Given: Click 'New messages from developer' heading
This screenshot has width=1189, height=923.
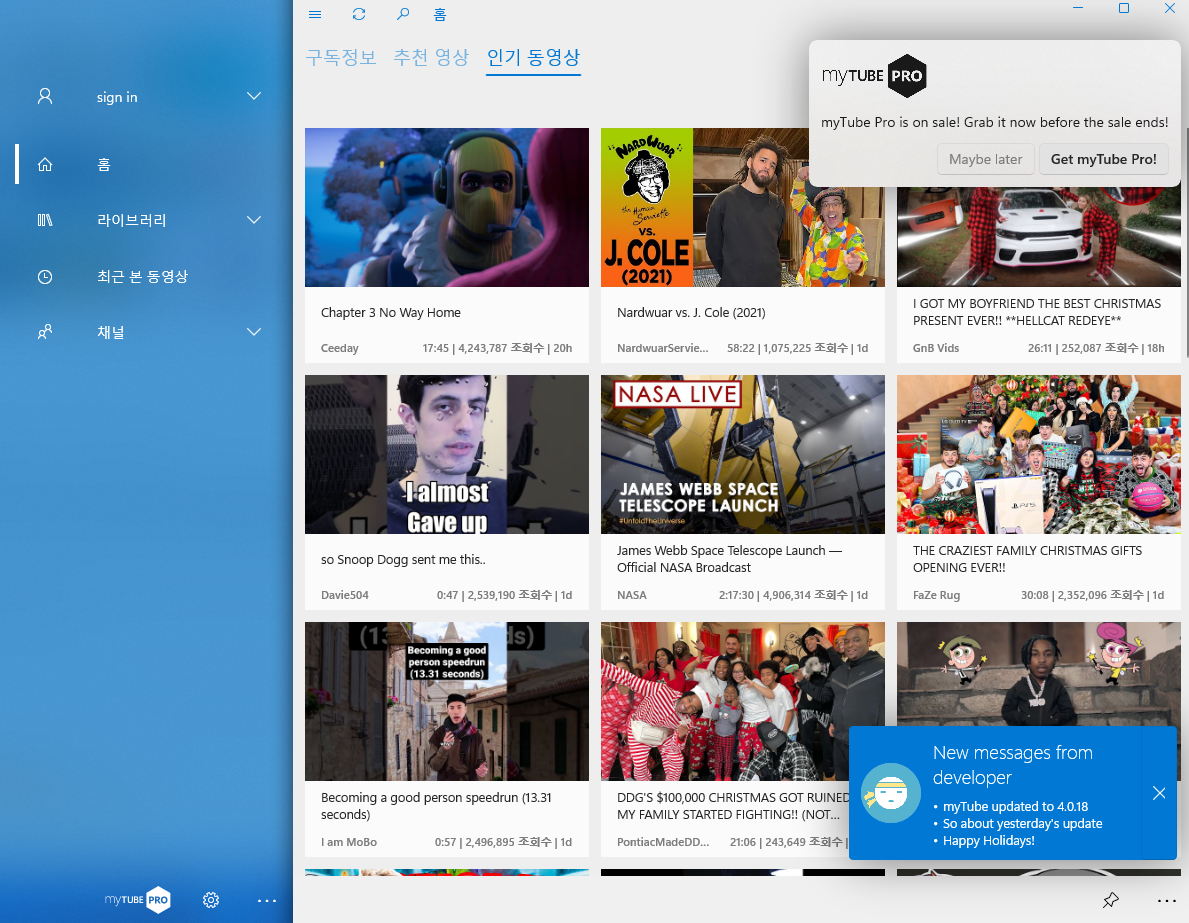Looking at the screenshot, I should (x=1012, y=765).
